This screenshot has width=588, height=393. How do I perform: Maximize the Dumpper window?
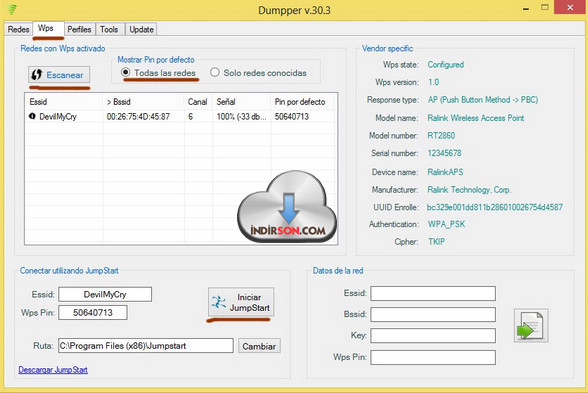click(545, 8)
